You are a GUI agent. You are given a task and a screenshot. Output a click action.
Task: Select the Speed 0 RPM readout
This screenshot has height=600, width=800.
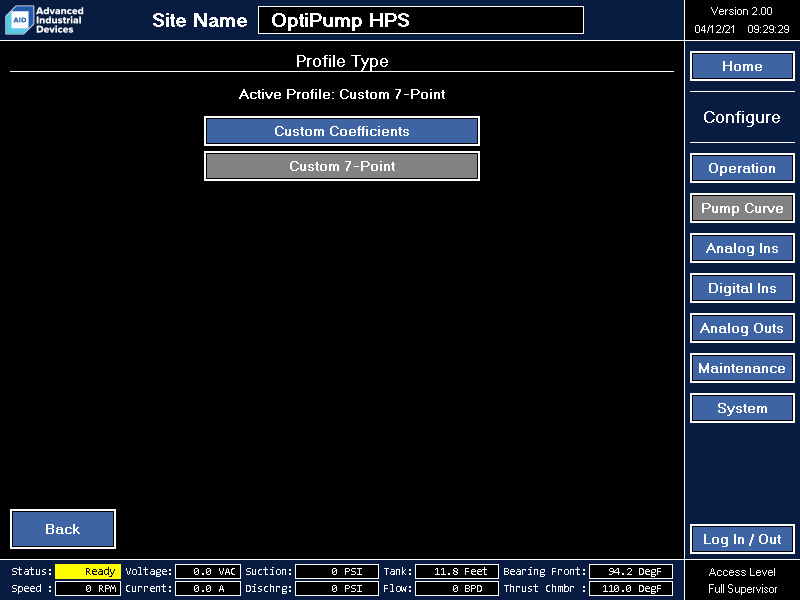(88, 588)
